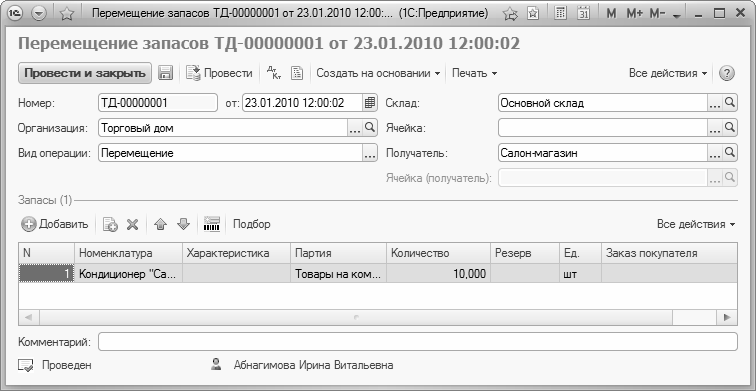The height and width of the screenshot is (391, 756).
Task: Select unit cell шт
Action: coord(580,274)
